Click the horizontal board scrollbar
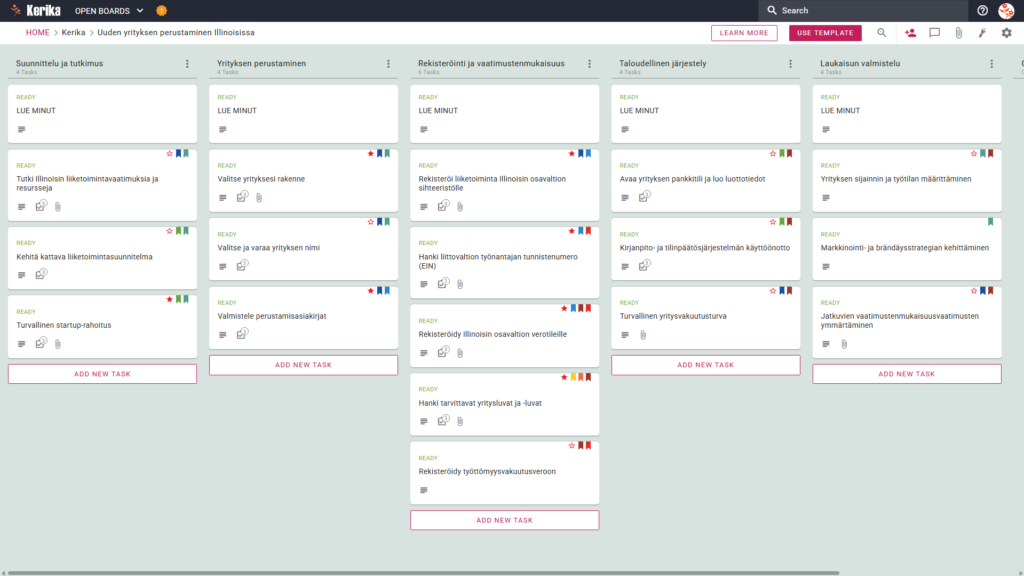Viewport: 1024px width, 576px height. 423,573
